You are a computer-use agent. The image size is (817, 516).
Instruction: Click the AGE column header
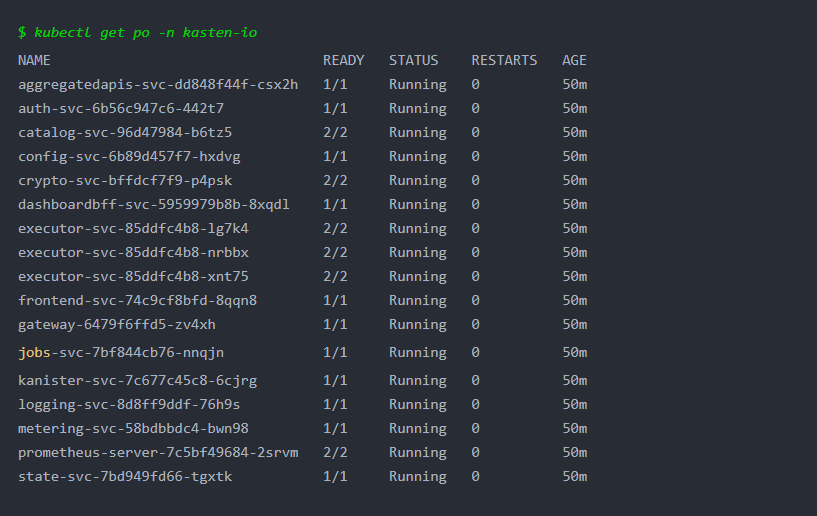[574, 60]
